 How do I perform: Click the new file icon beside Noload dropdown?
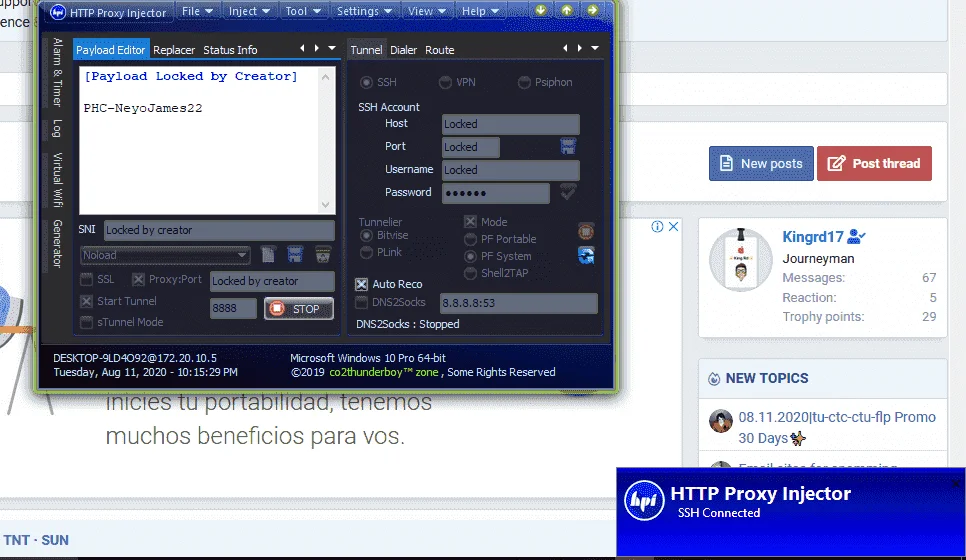[267, 254]
